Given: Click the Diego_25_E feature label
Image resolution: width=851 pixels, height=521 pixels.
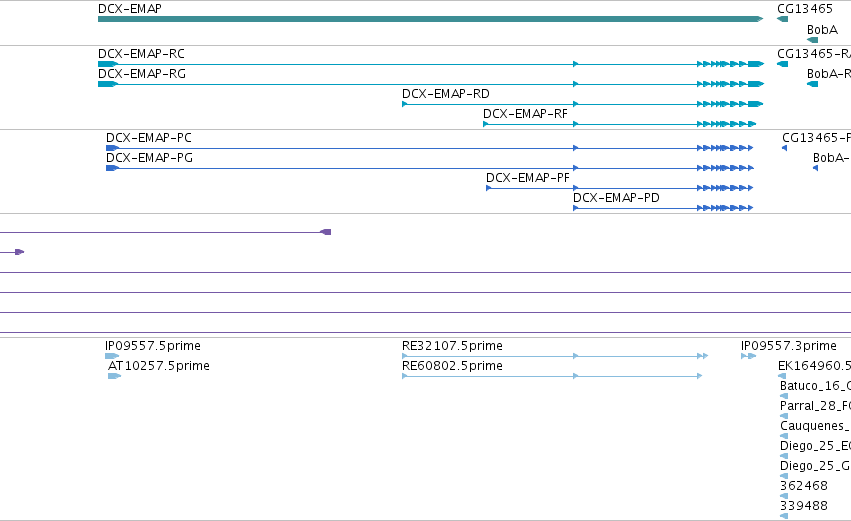Looking at the screenshot, I should [x=815, y=446].
